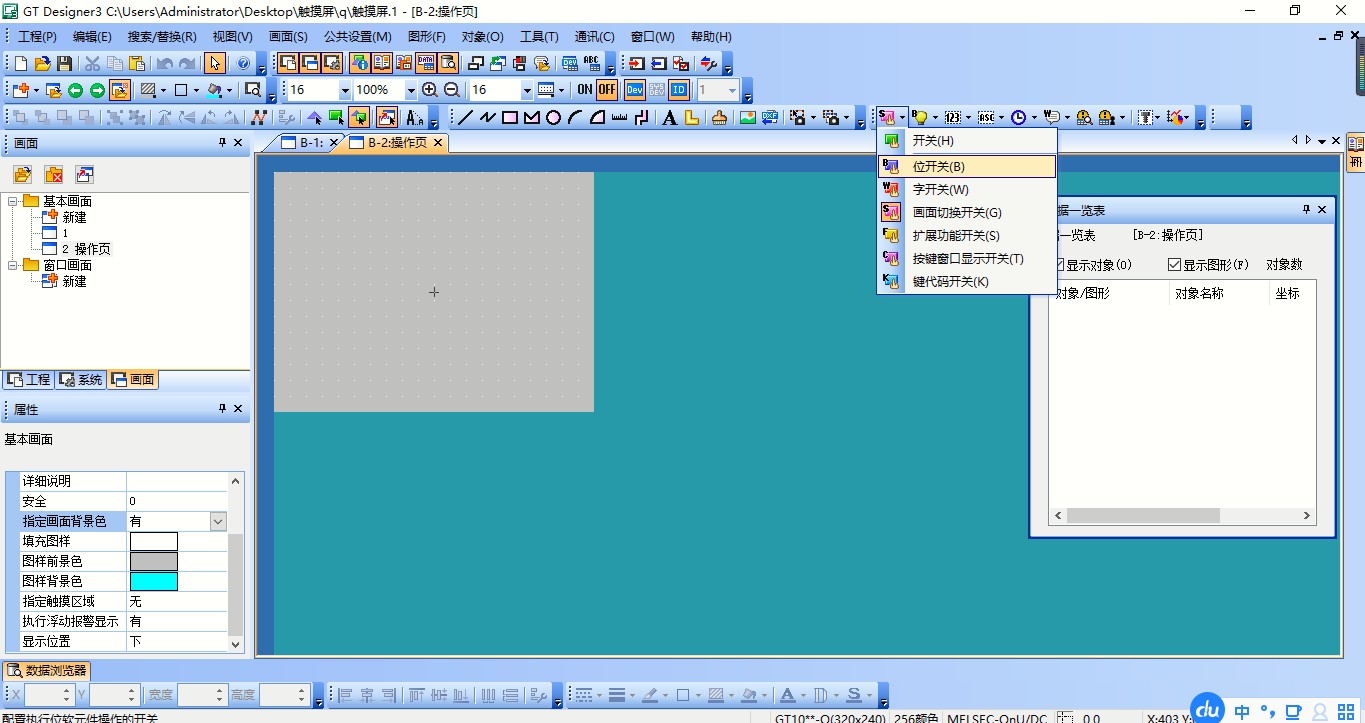The image size is (1365, 723).
Task: Click the clock display object icon
Action: [x=1018, y=117]
